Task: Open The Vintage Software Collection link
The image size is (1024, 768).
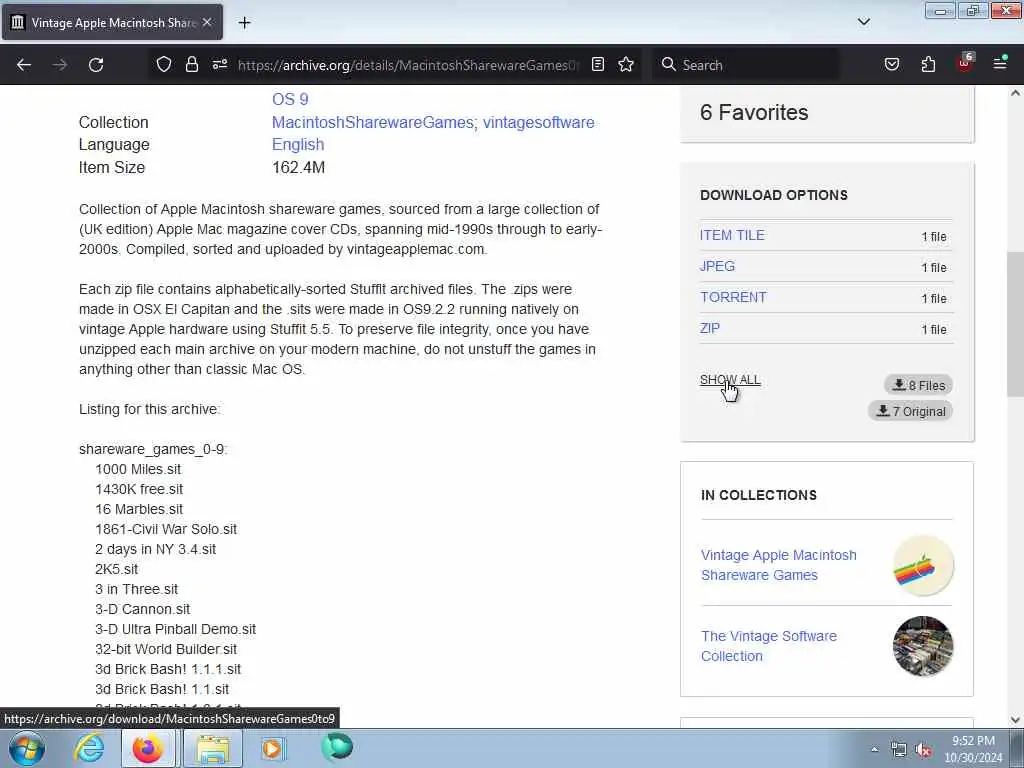Action: [769, 646]
